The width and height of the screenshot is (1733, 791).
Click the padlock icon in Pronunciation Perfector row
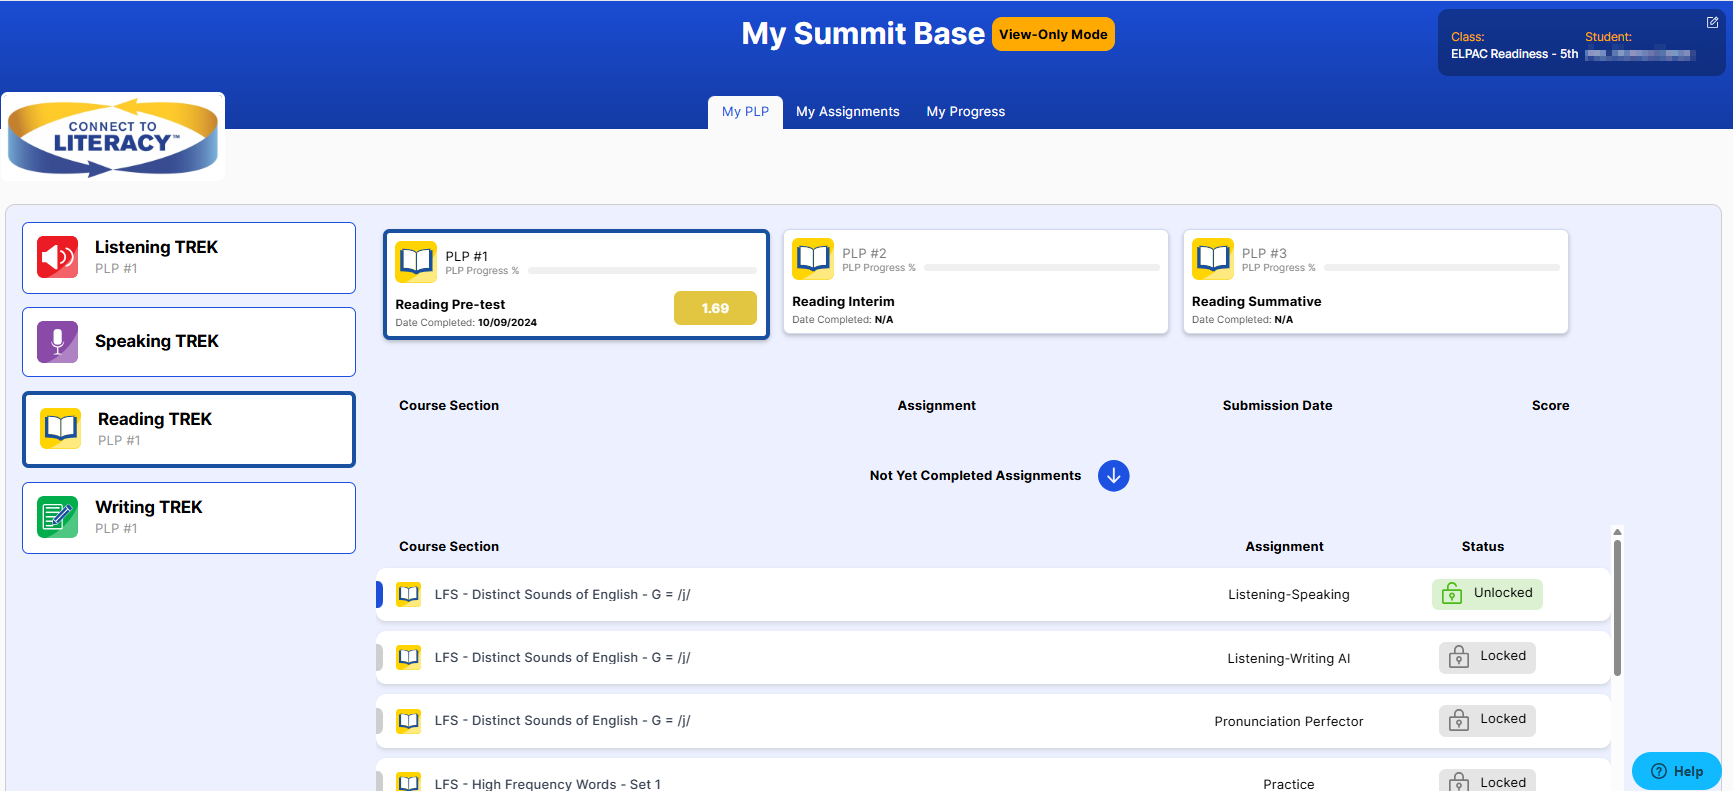click(1459, 720)
